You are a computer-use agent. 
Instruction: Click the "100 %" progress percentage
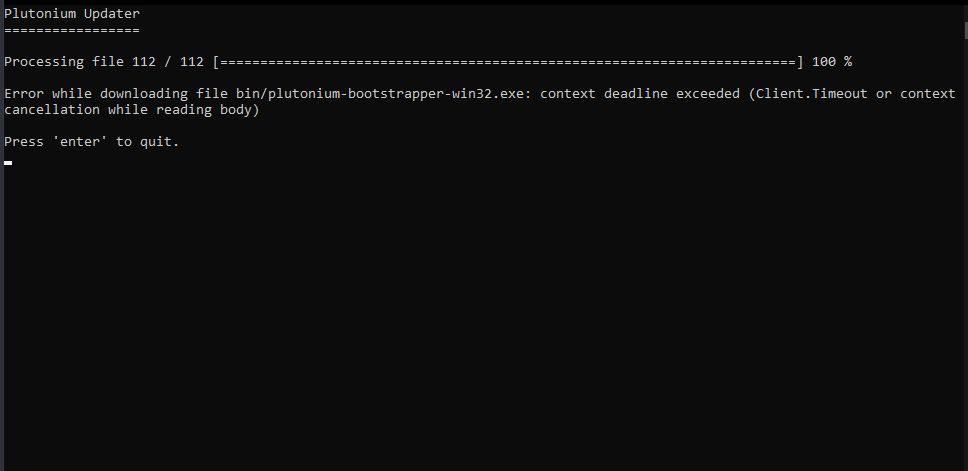[x=832, y=62]
